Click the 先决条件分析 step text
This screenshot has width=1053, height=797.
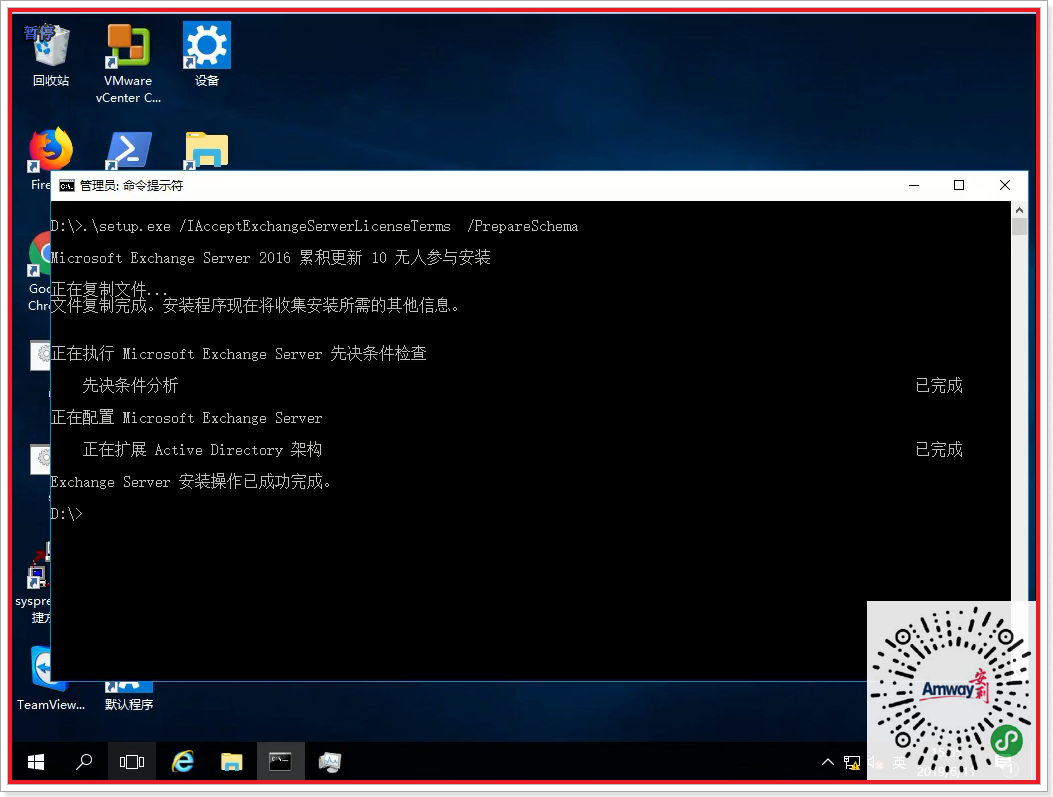(130, 385)
